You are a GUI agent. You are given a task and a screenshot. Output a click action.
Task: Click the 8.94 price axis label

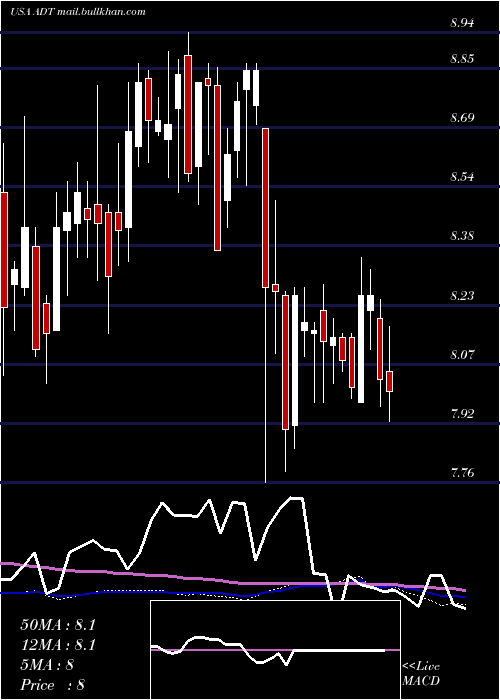coord(462,24)
